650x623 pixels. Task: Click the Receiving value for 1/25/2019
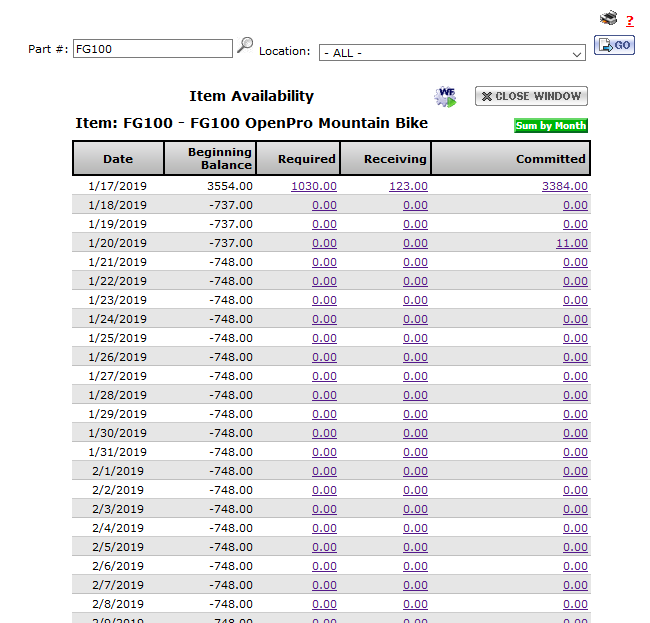pyautogui.click(x=415, y=338)
